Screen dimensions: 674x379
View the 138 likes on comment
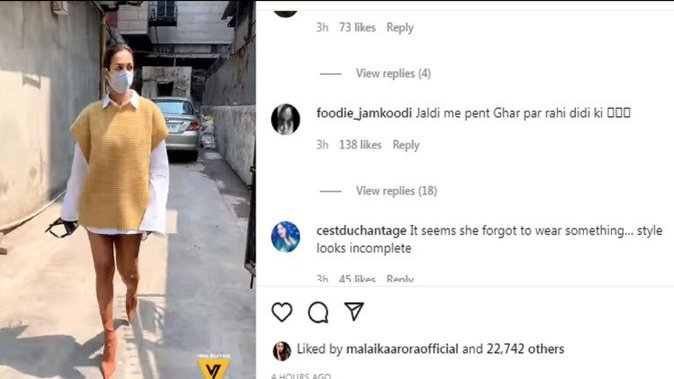[x=360, y=145]
